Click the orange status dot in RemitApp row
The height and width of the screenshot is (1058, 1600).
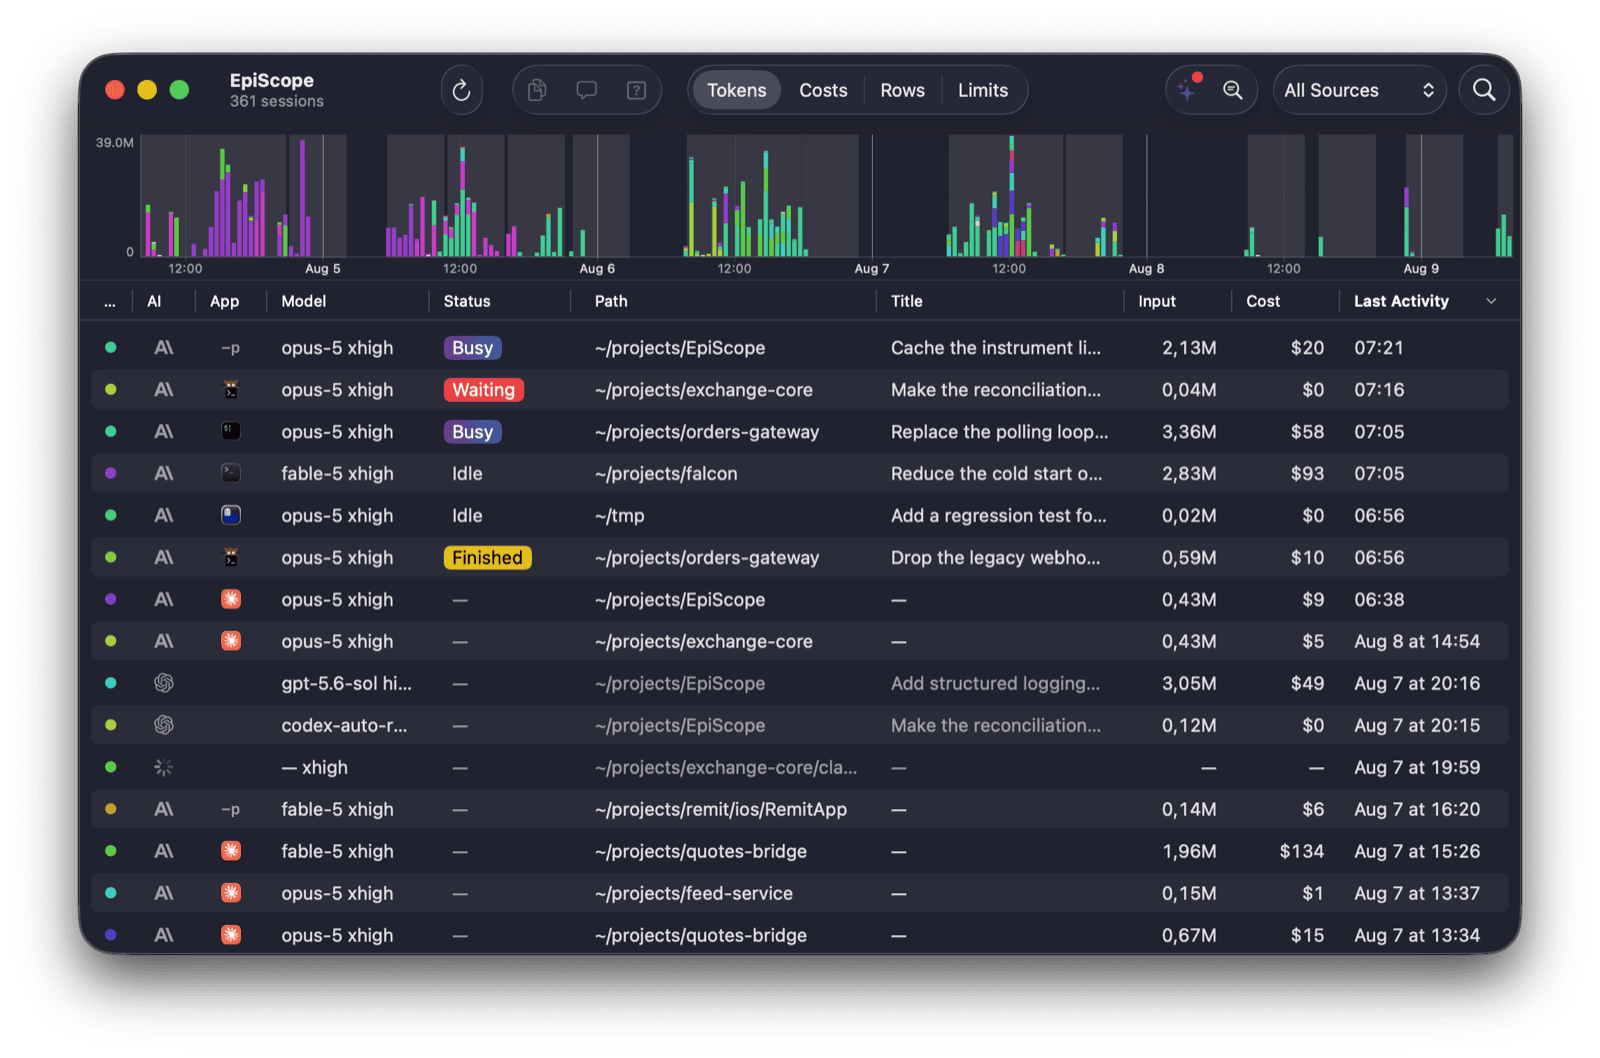(x=111, y=810)
